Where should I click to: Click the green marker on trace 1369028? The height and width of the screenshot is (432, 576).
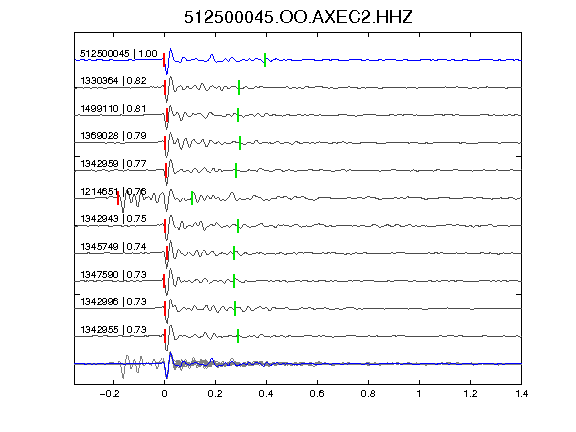pyautogui.click(x=240, y=143)
